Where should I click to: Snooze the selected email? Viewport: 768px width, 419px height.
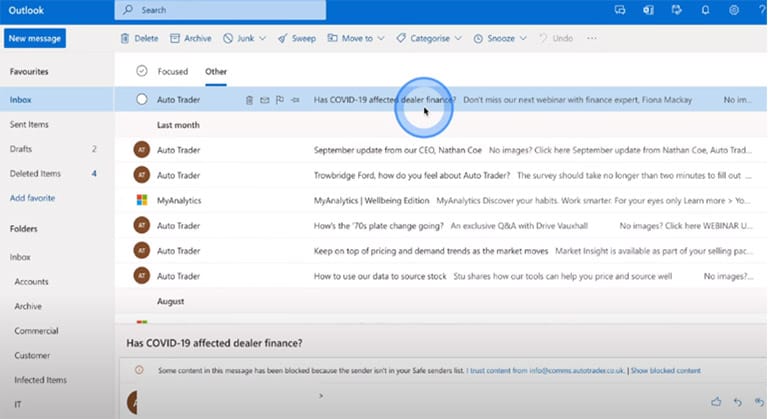[494, 38]
